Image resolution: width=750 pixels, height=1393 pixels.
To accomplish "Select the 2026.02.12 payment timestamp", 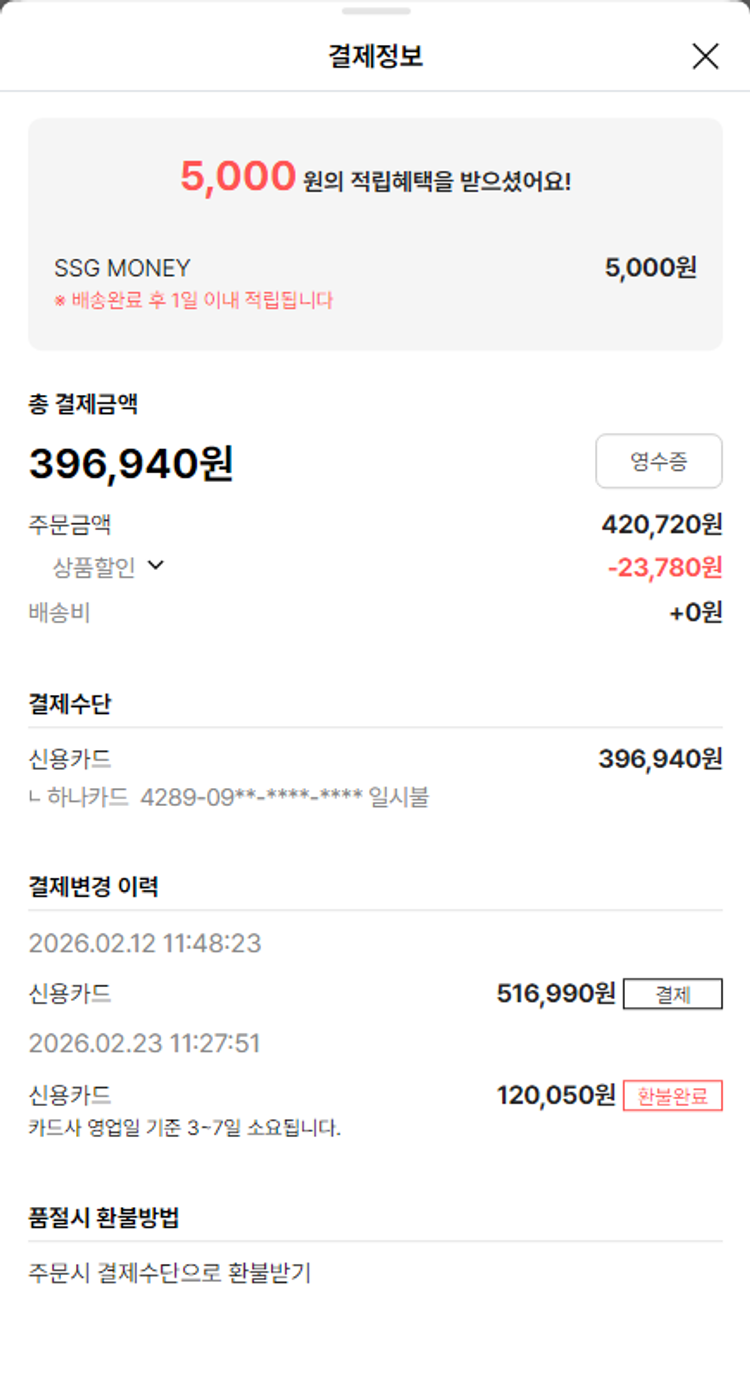I will coord(145,943).
